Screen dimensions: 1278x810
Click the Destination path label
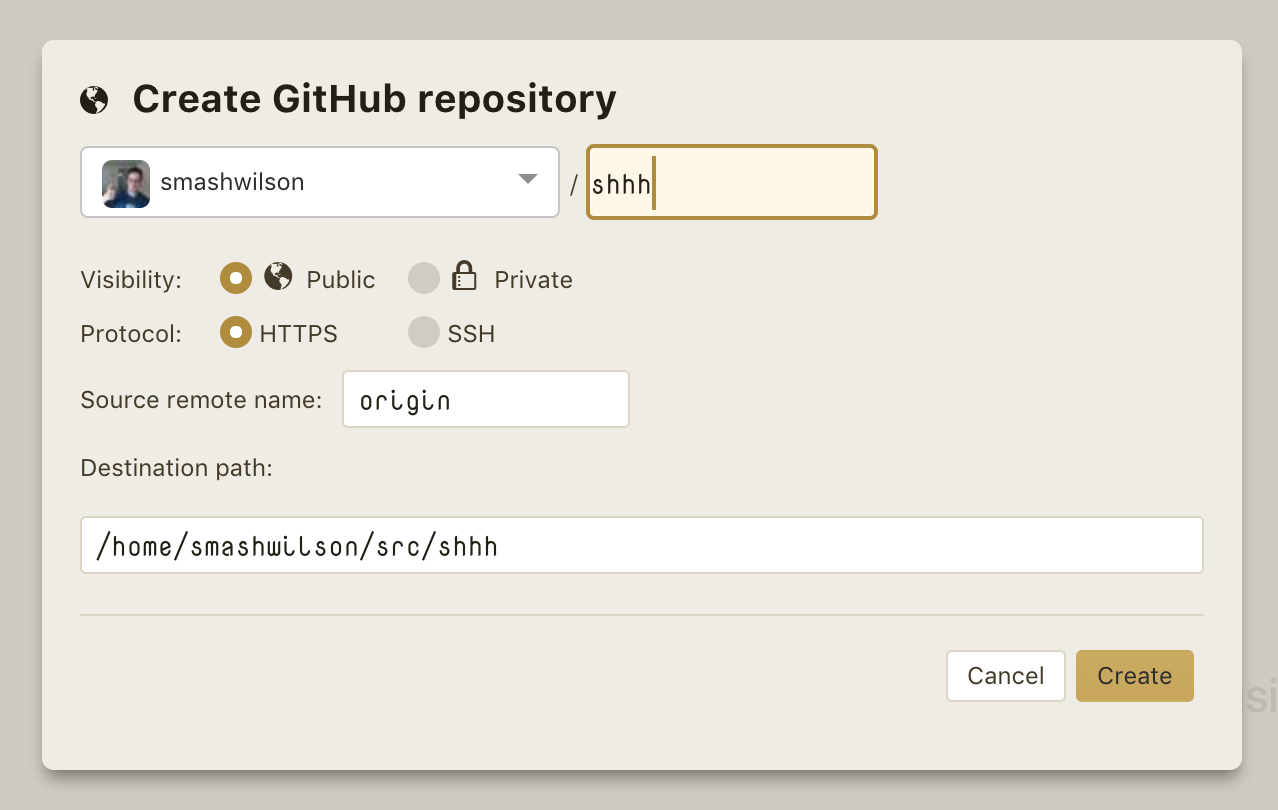[176, 468]
